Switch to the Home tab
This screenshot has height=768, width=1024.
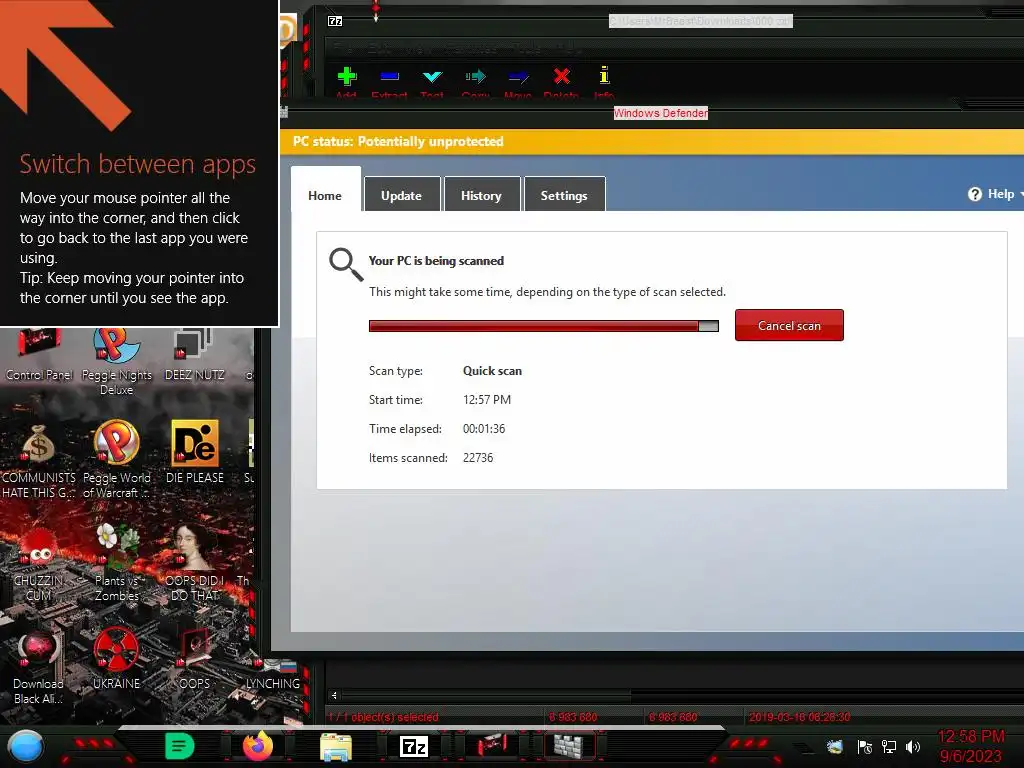point(325,195)
